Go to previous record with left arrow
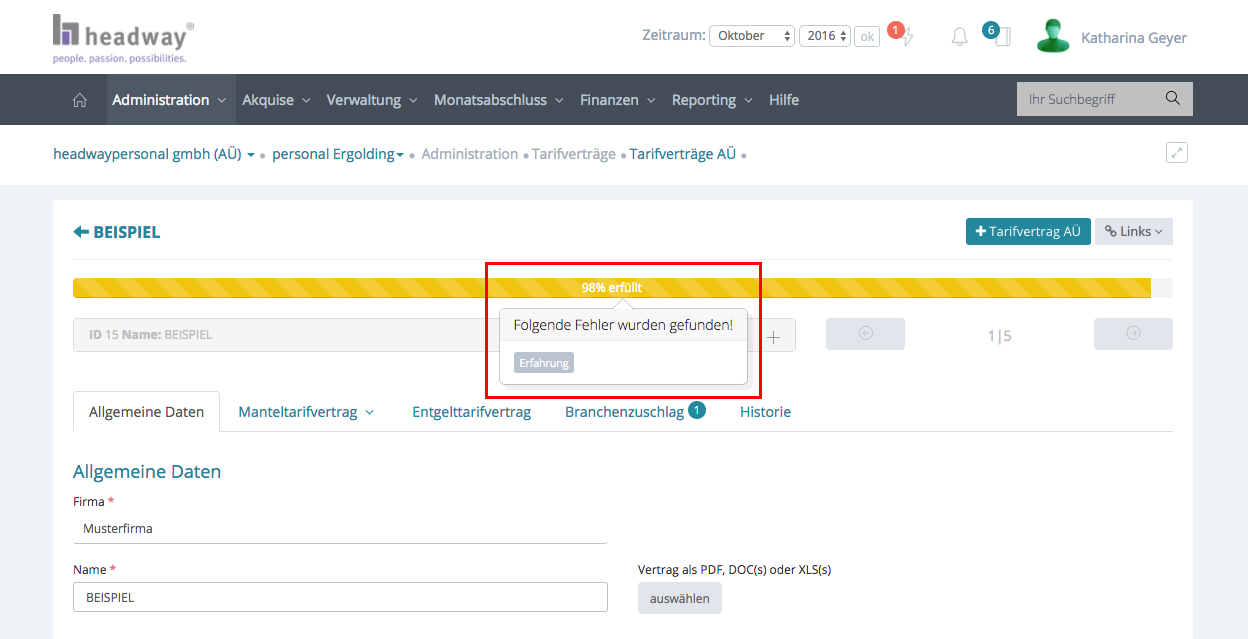This screenshot has width=1248, height=639. pyautogui.click(x=865, y=334)
